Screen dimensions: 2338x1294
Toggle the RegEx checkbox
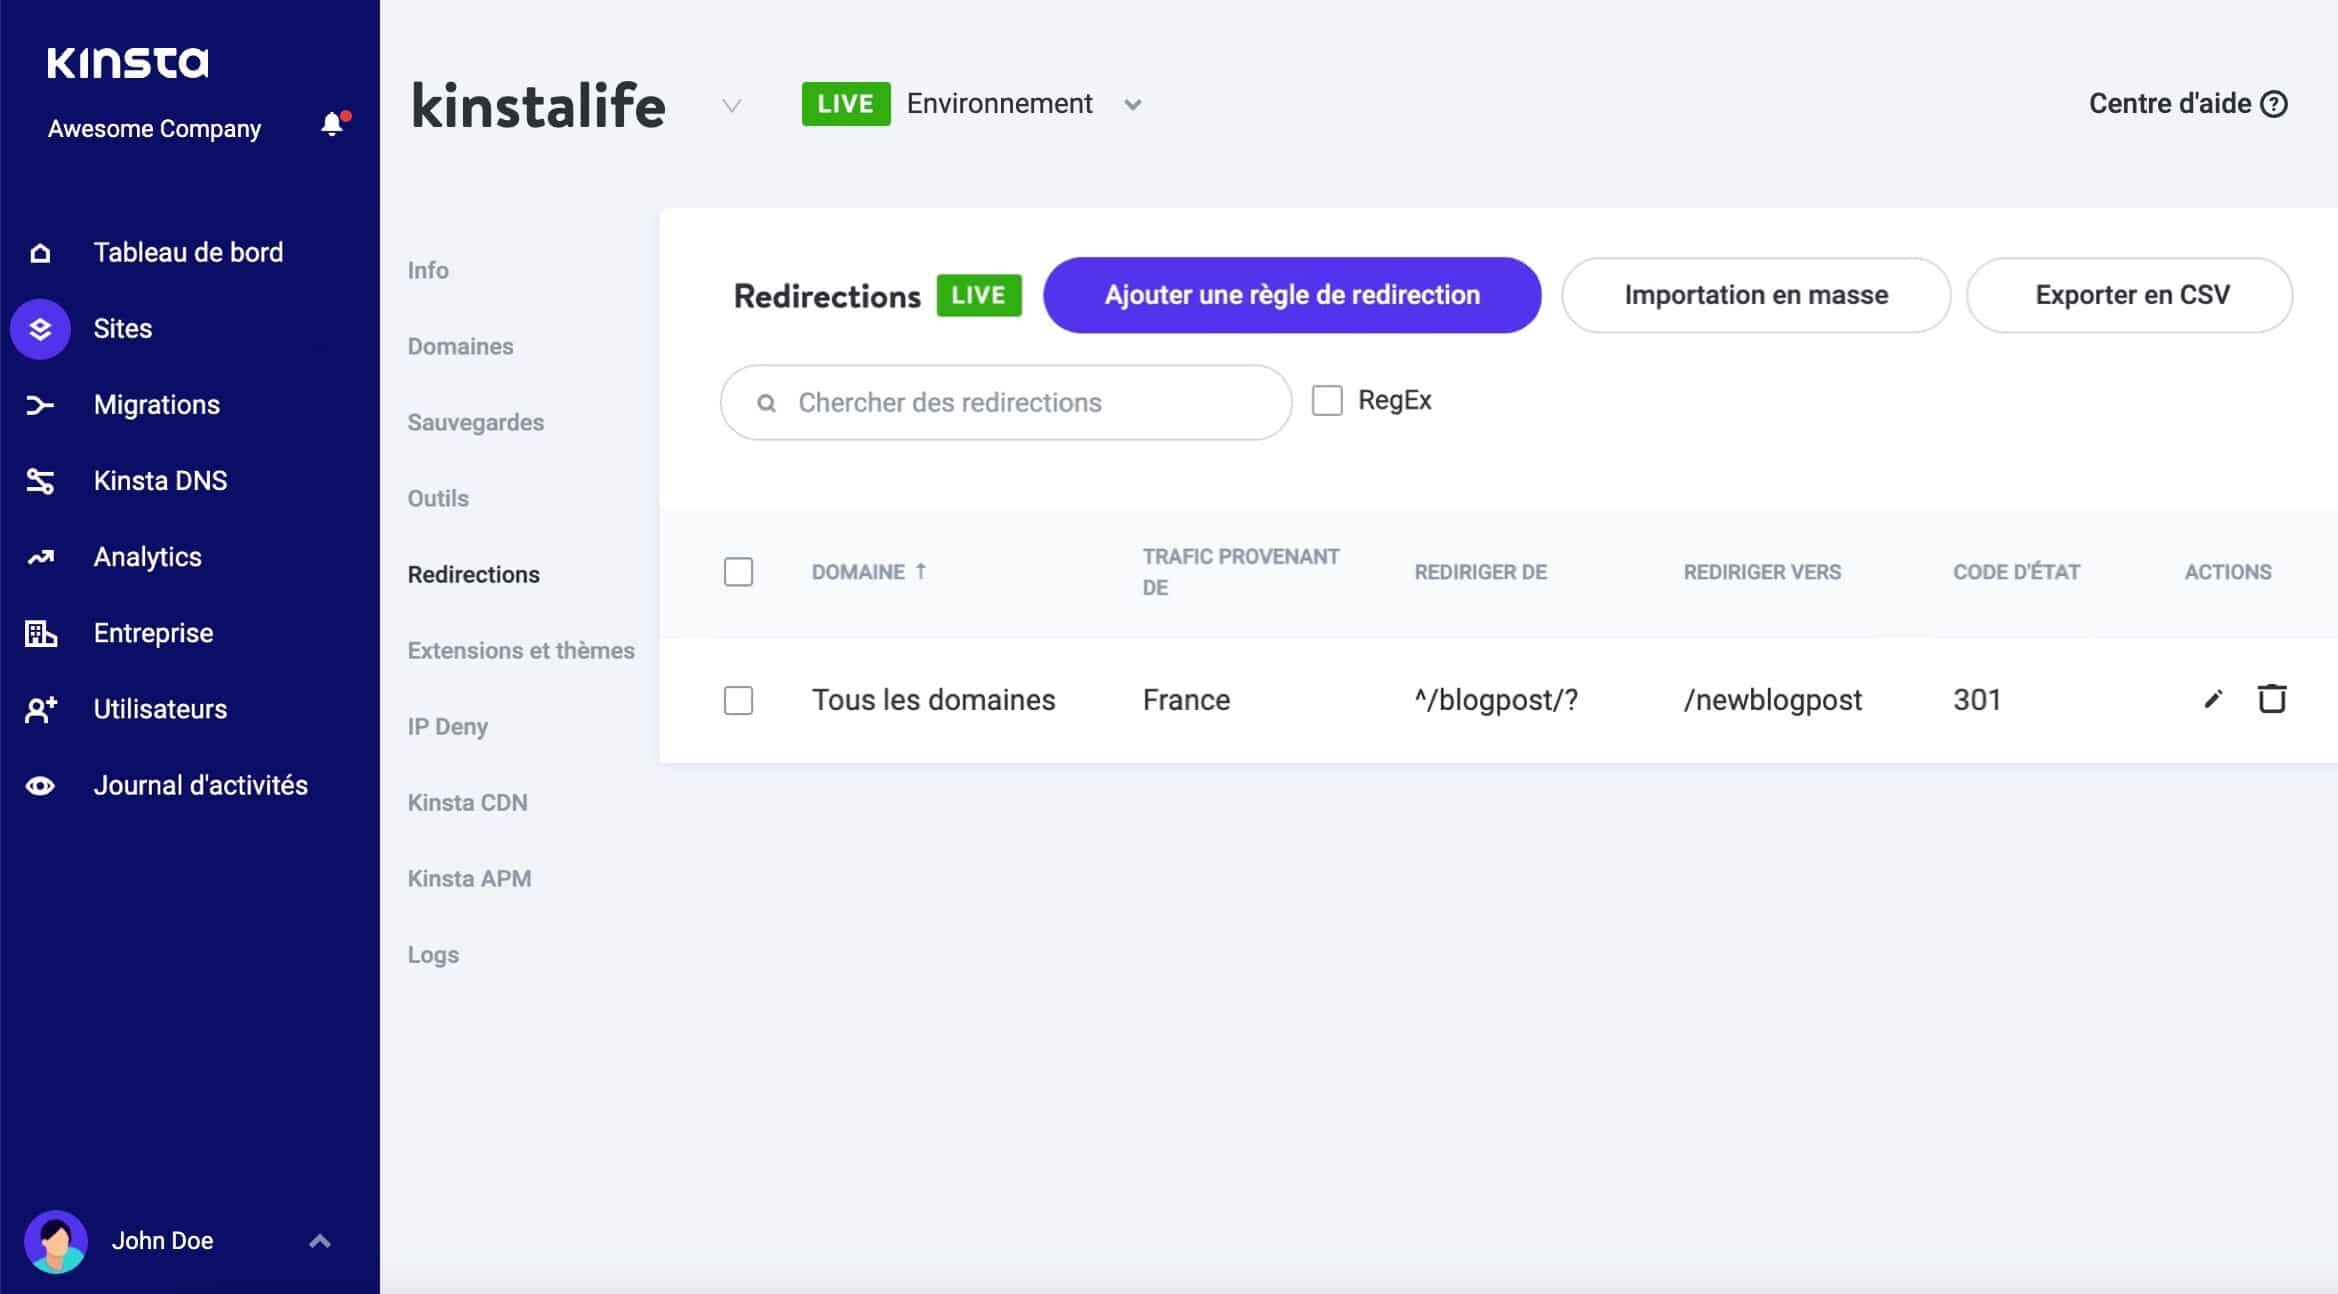1327,400
